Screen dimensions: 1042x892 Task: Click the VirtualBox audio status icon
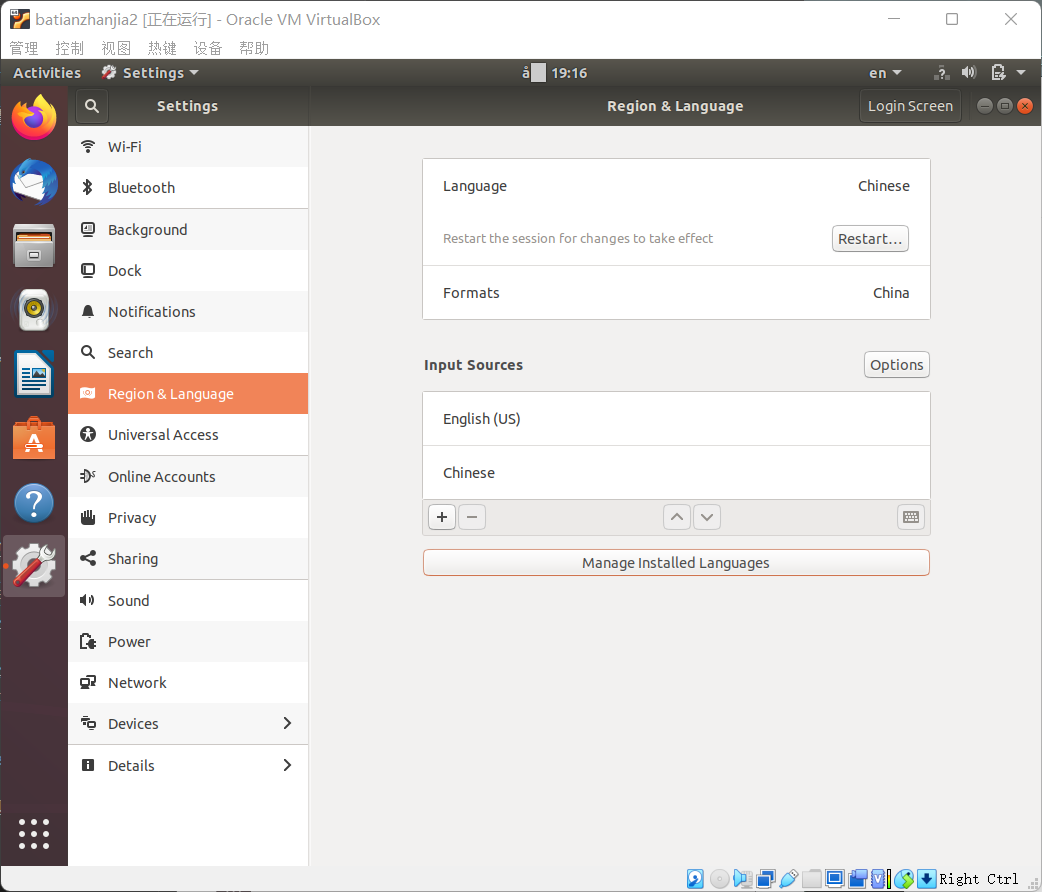pyautogui.click(x=742, y=879)
